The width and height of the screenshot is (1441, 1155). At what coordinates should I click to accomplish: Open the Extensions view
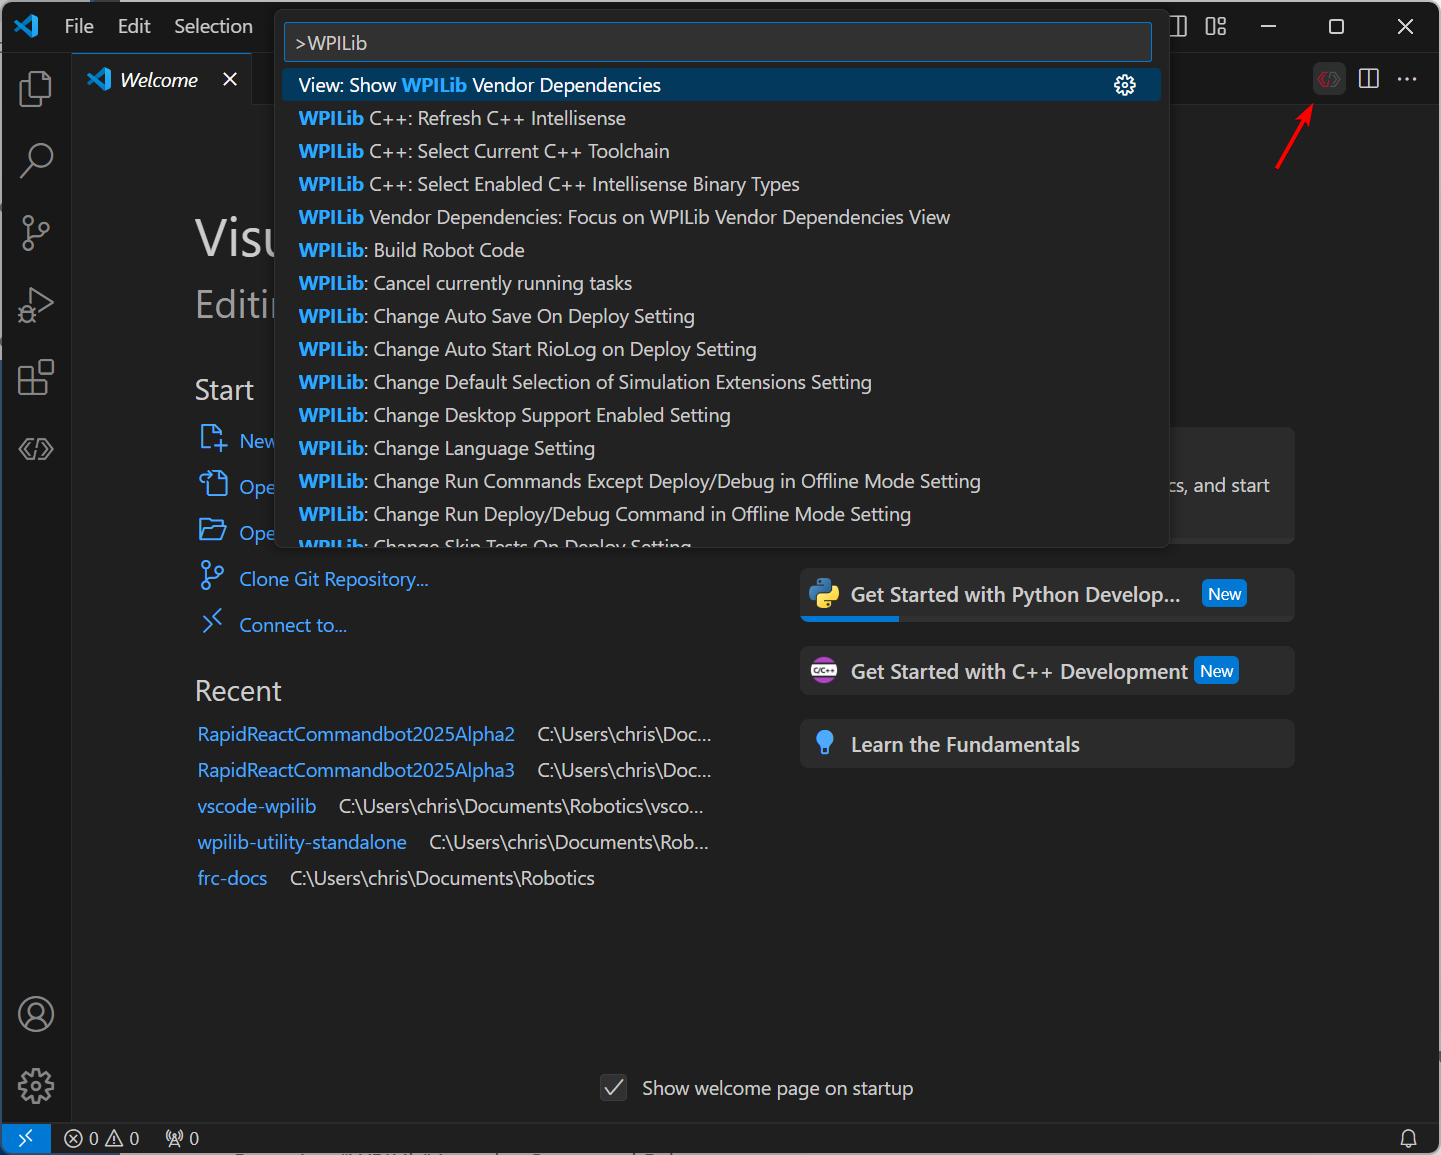tap(36, 377)
